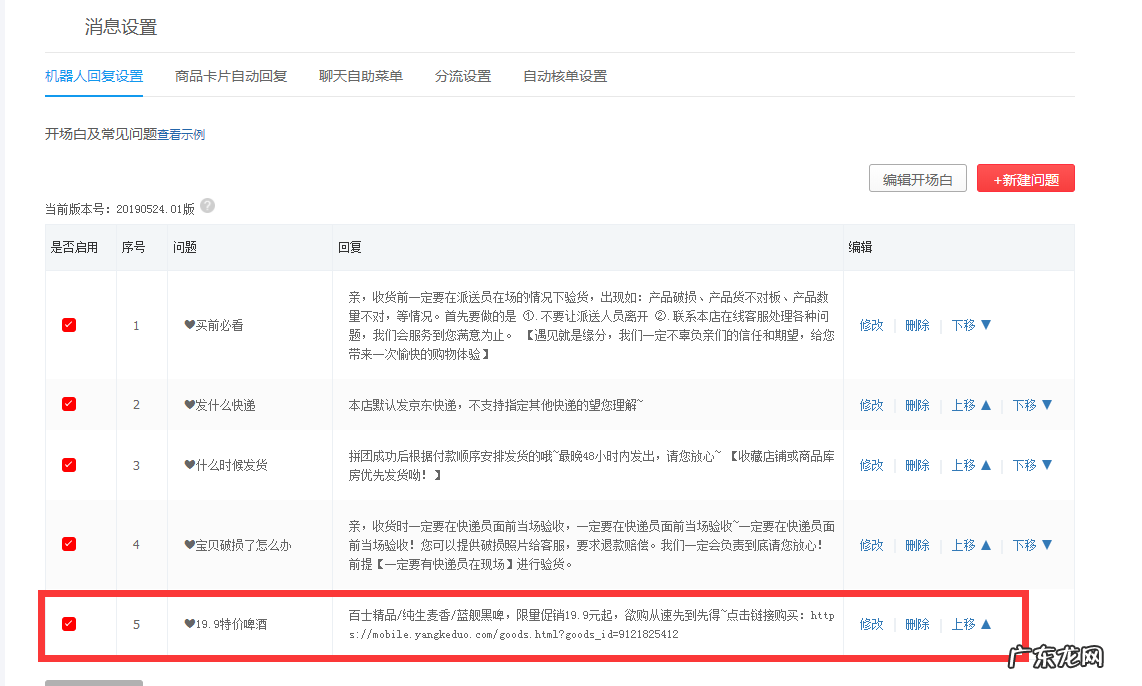
Task: Click the 编辑开场白 button
Action: click(x=917, y=177)
